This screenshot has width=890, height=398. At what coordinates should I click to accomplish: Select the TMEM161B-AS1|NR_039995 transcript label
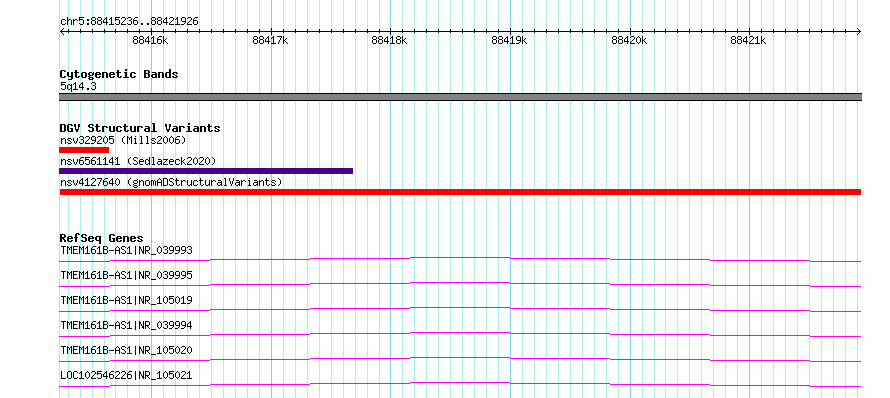127,275
